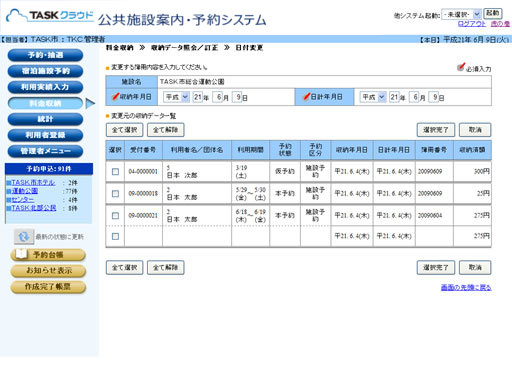
Task: Tick the checkbox for receipt 09-0000021
Action: [x=115, y=216]
